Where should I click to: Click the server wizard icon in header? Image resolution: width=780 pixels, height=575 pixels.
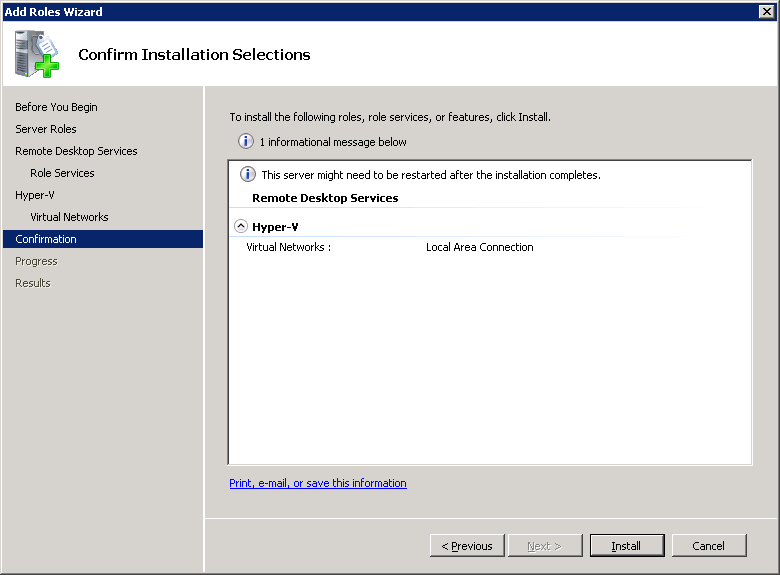tap(37, 54)
